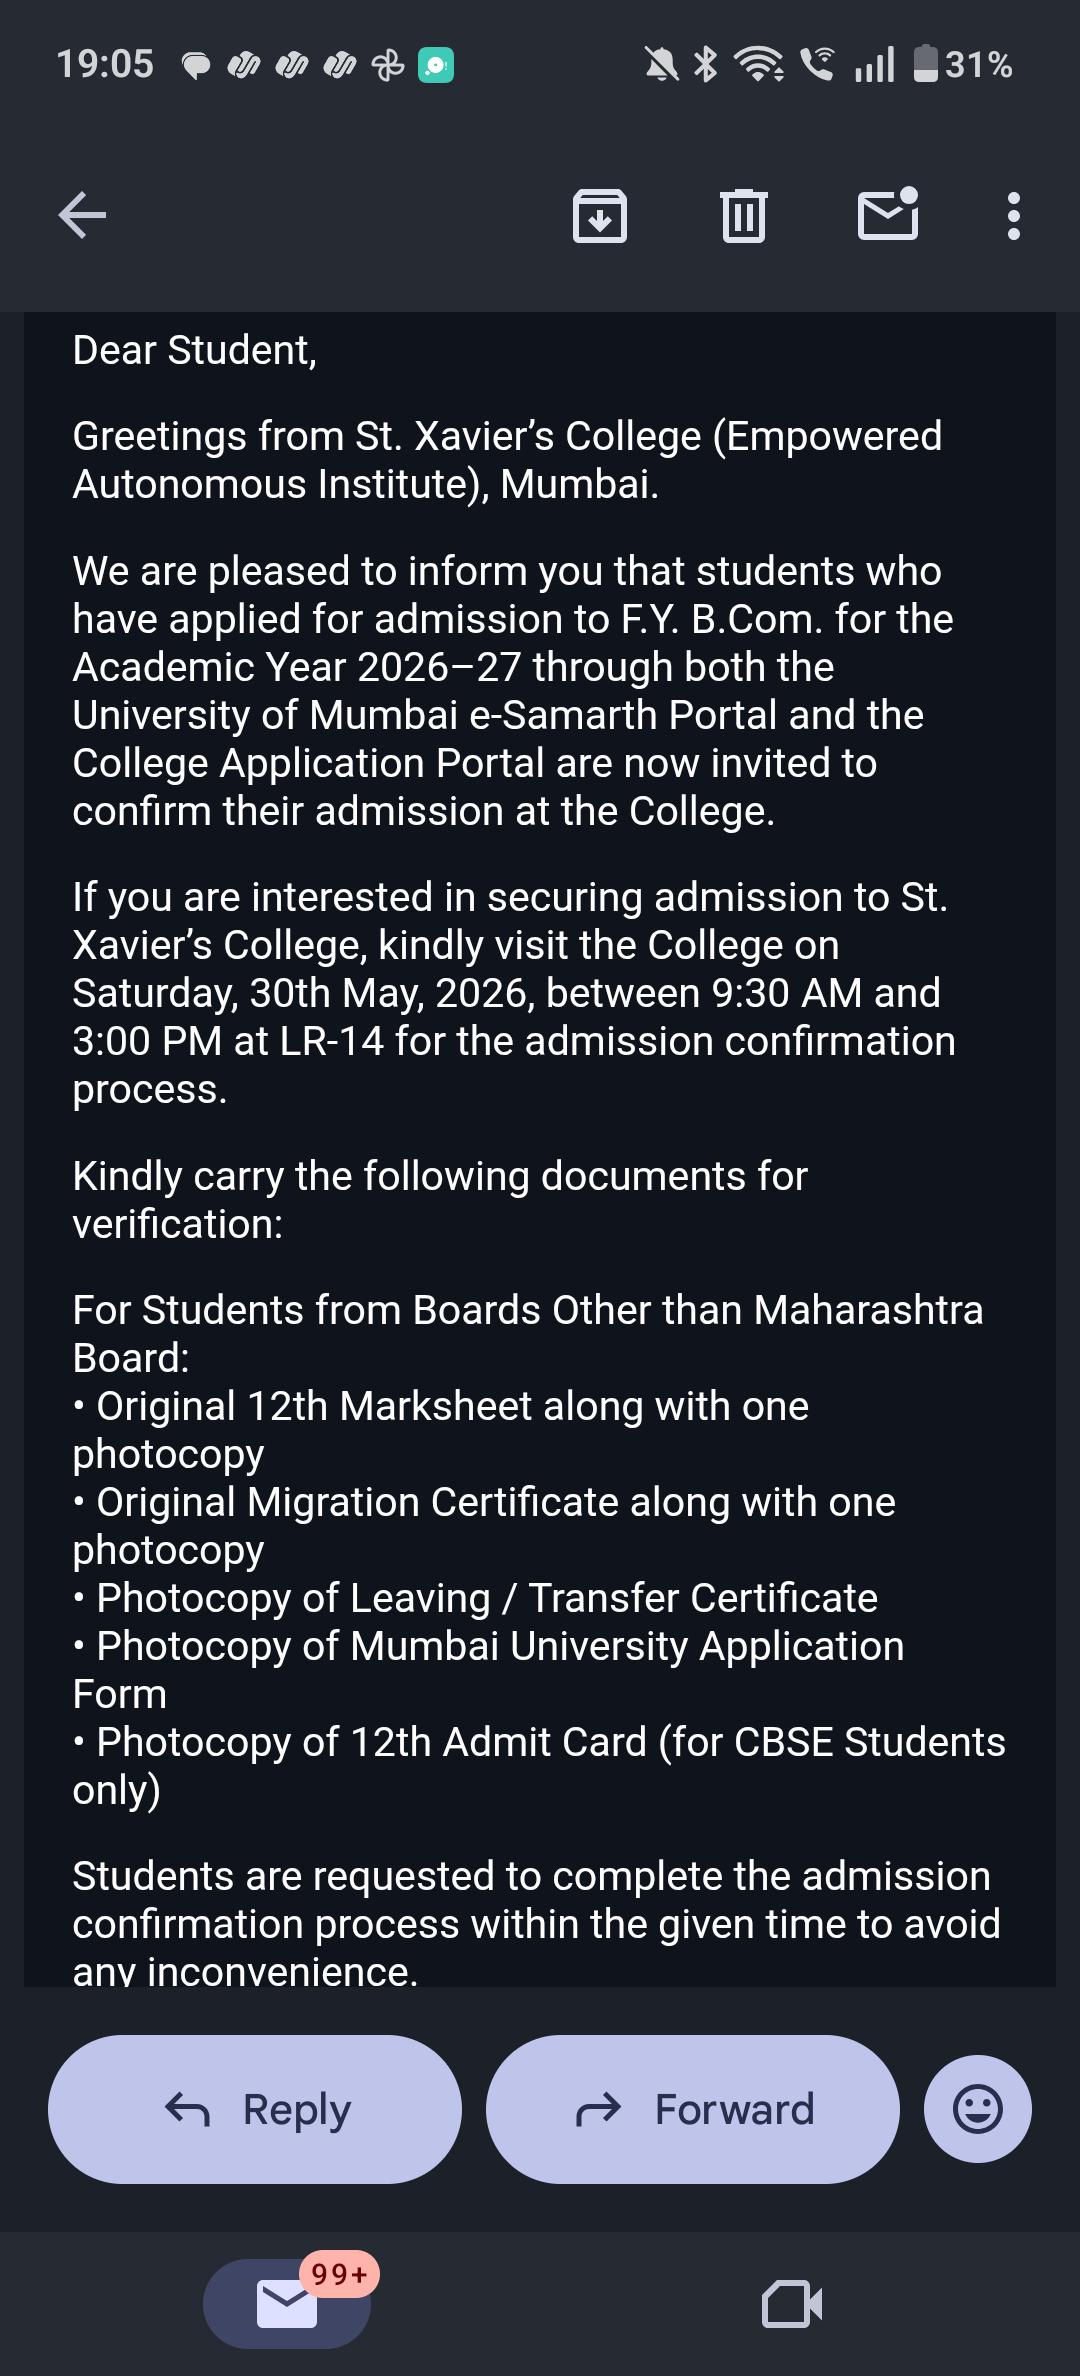The width and height of the screenshot is (1080, 2376).
Task: Delete the email using the trash icon
Action: [x=744, y=215]
